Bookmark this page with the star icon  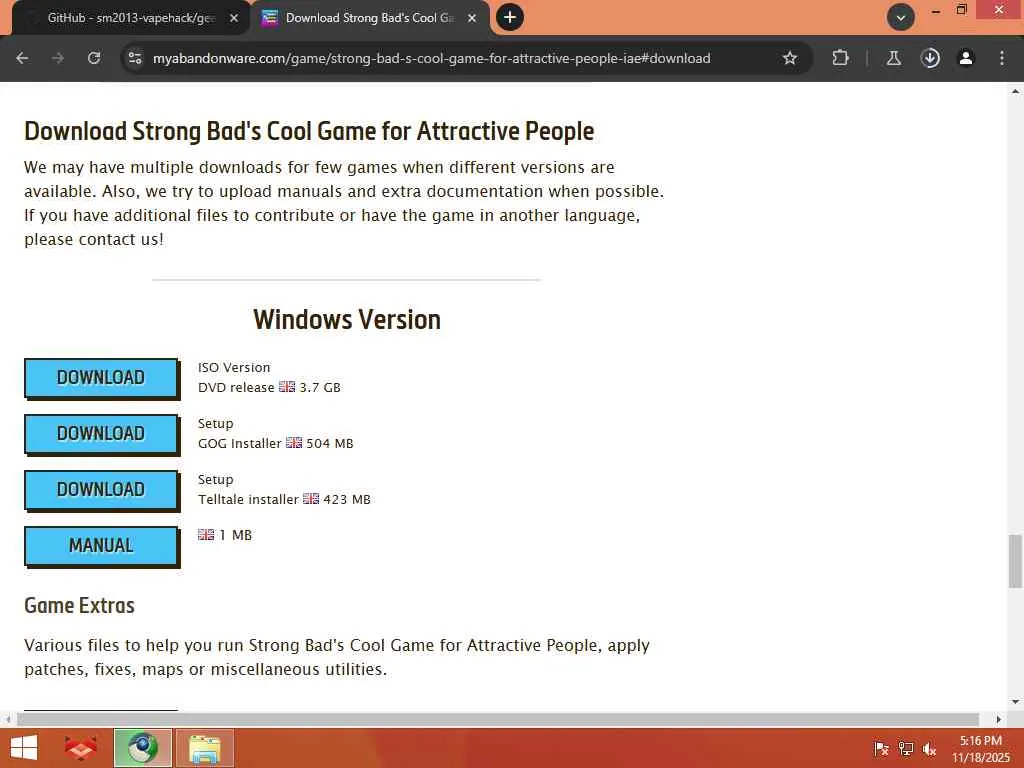[x=790, y=58]
